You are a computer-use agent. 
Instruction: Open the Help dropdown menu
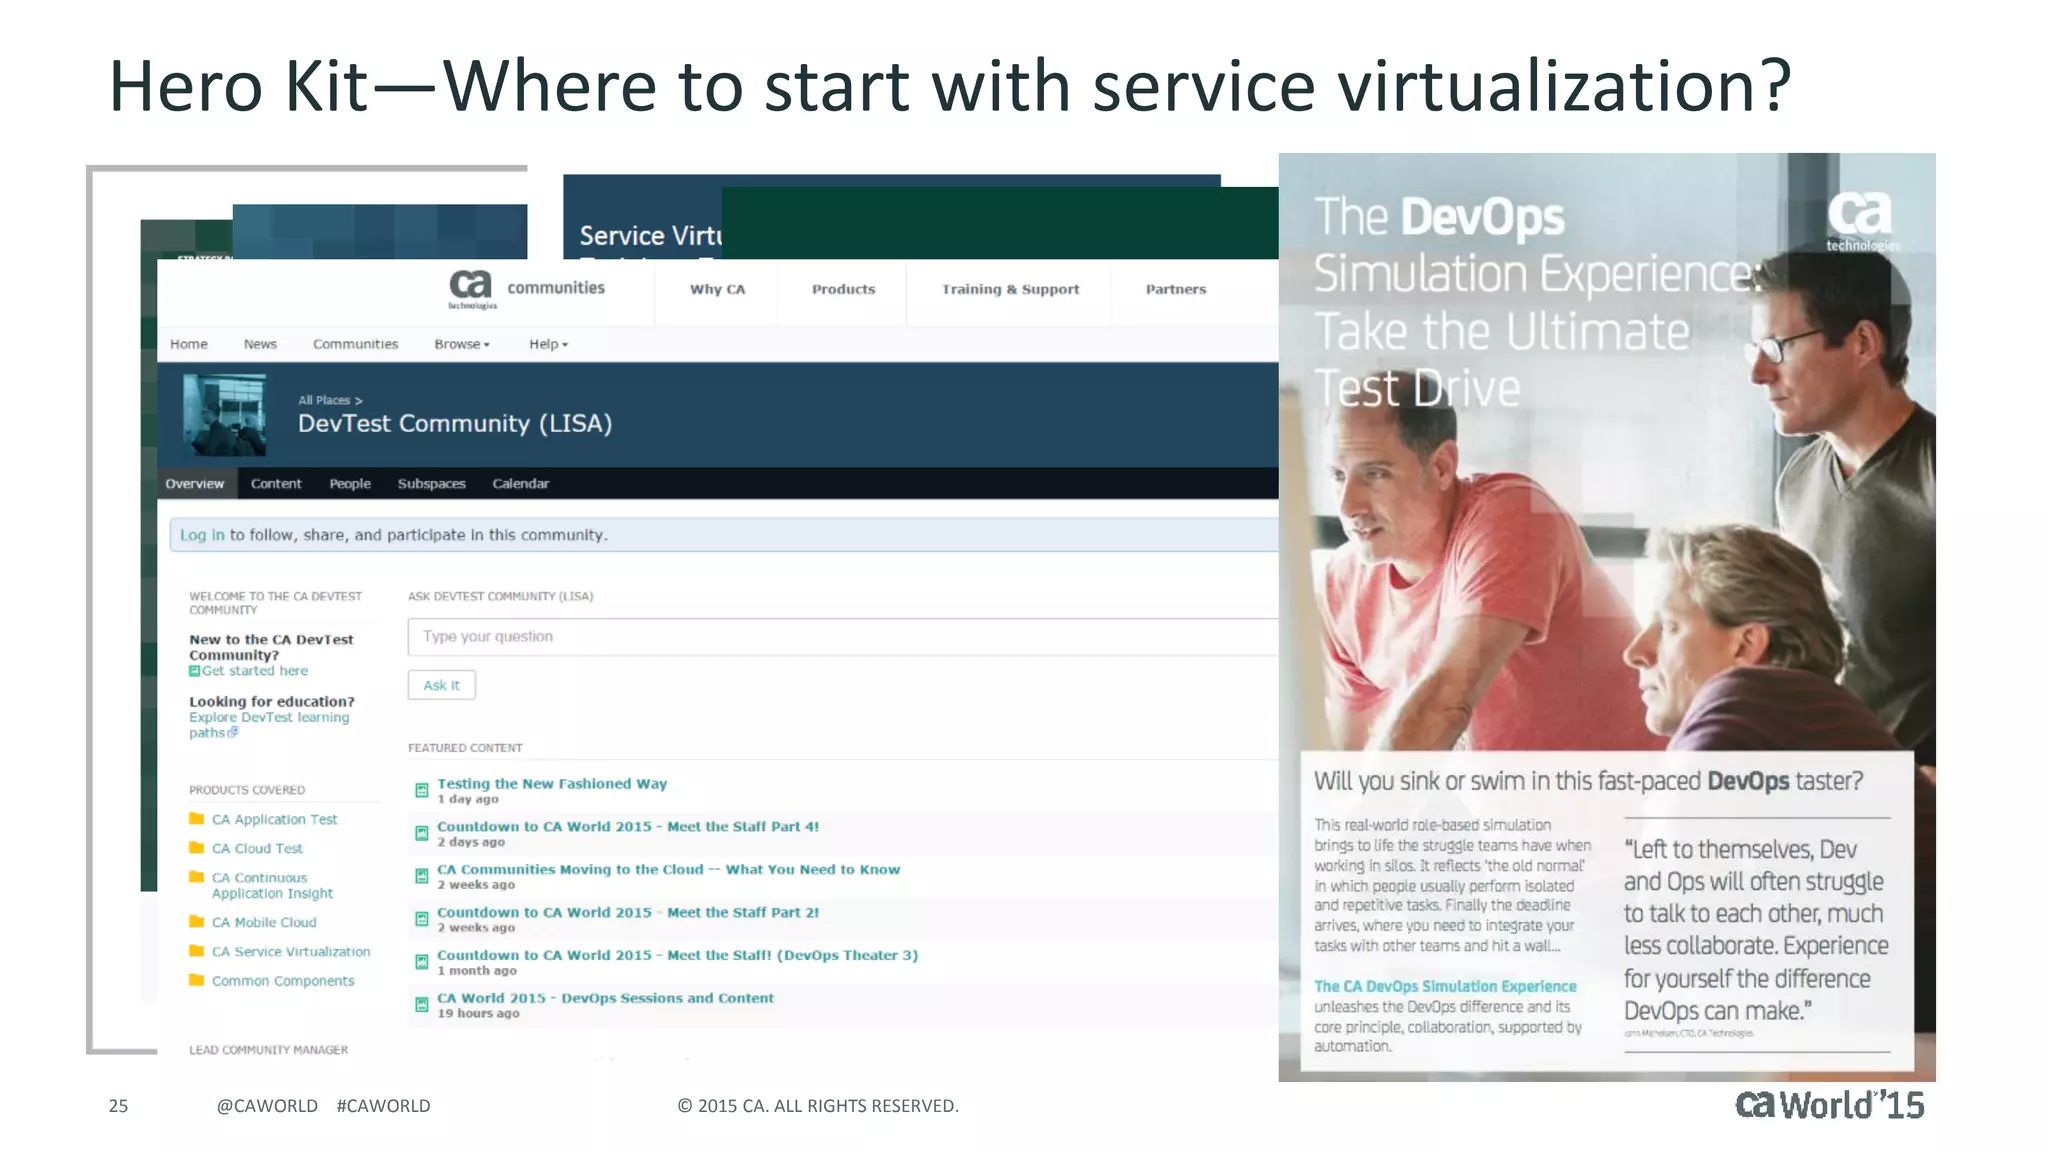pos(548,344)
